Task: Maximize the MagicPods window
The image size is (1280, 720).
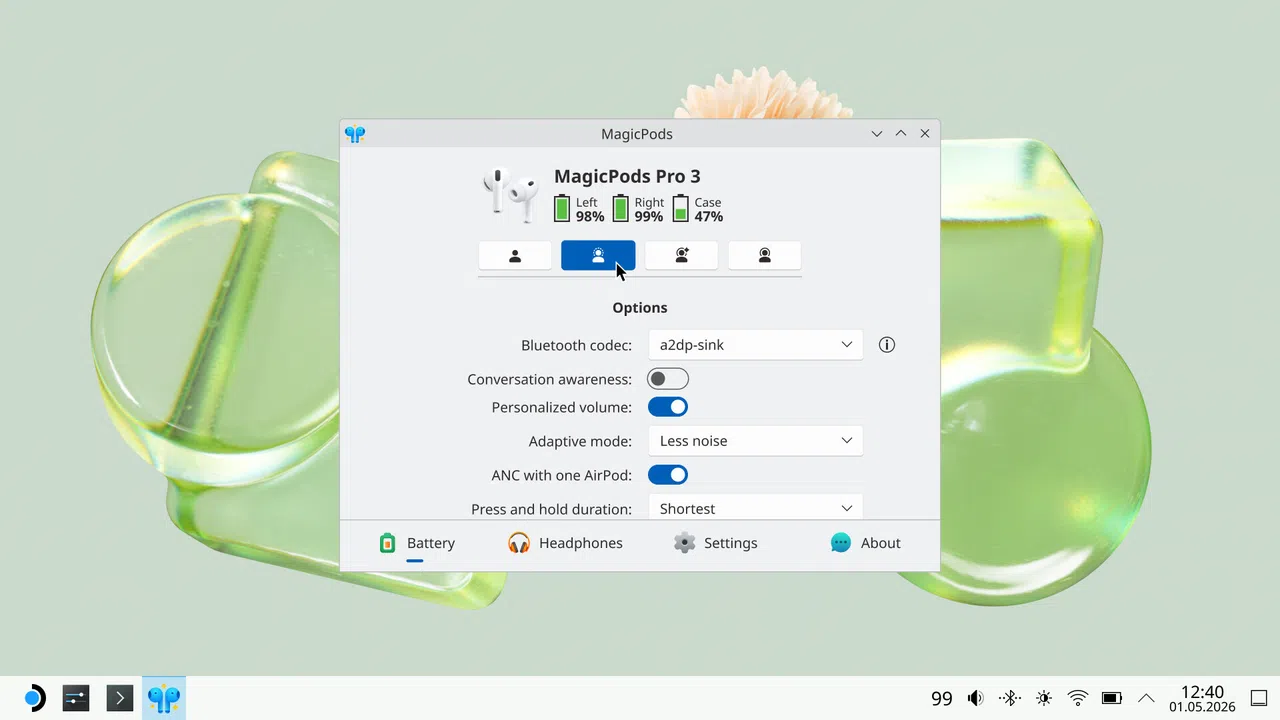Action: [901, 134]
